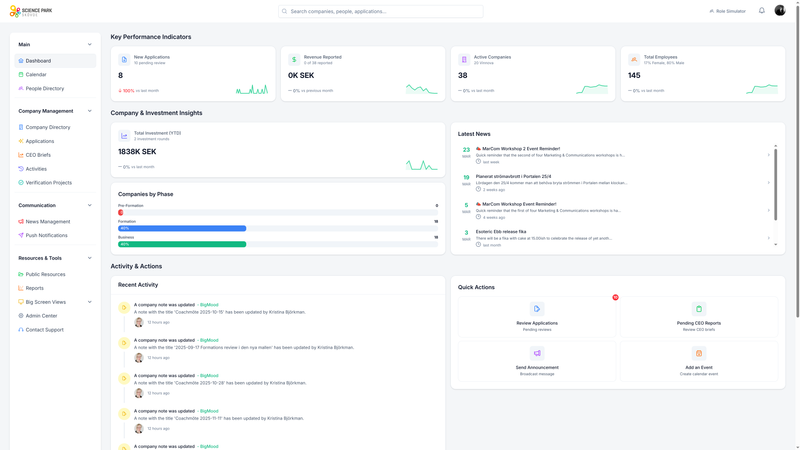
Task: Click the search companies input field
Action: tap(380, 11)
